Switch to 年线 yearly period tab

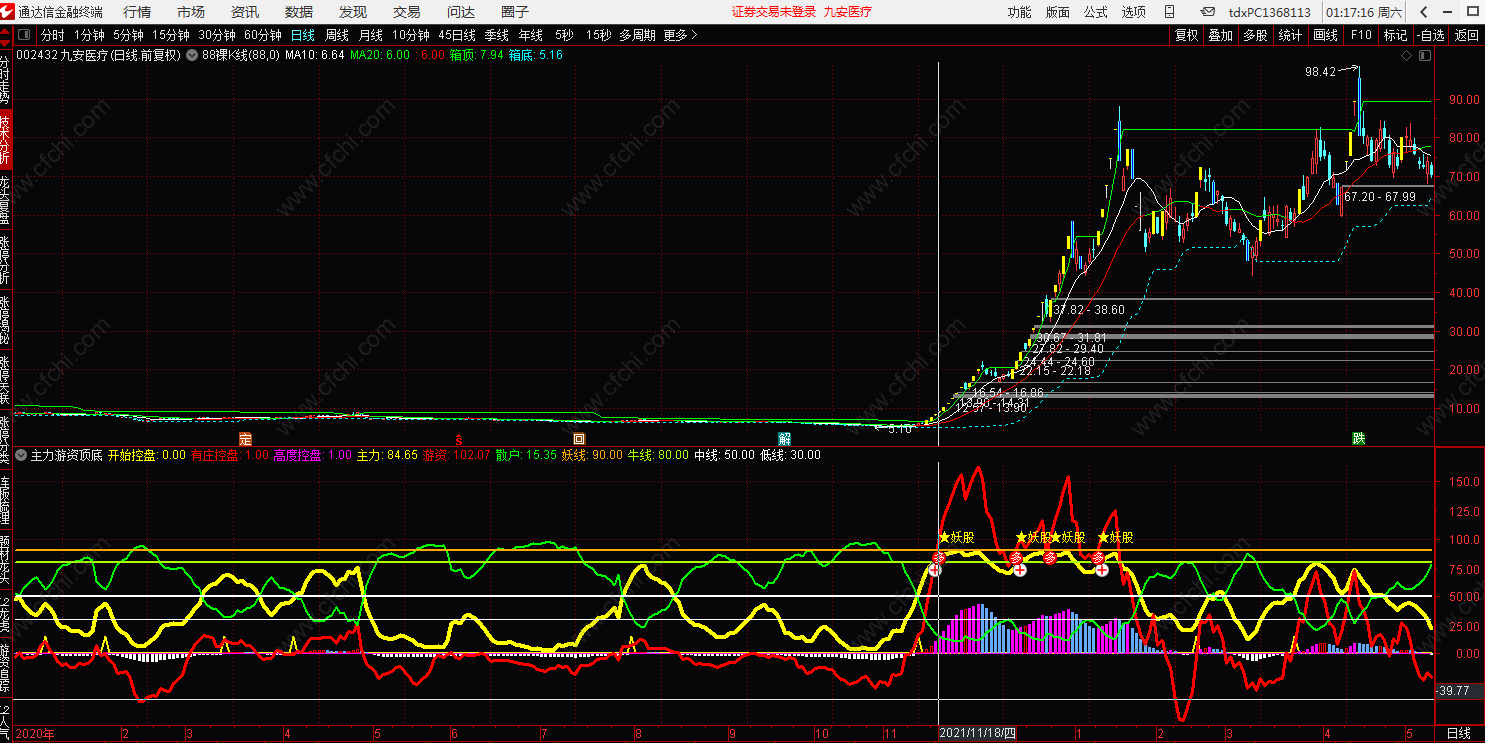coord(531,35)
